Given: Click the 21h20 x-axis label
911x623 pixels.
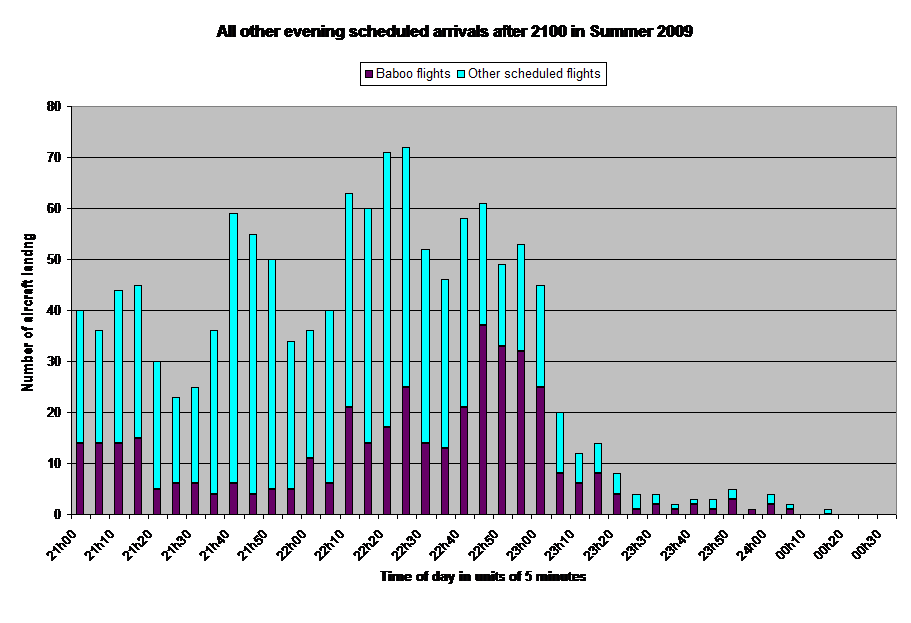Looking at the screenshot, I should (x=139, y=545).
